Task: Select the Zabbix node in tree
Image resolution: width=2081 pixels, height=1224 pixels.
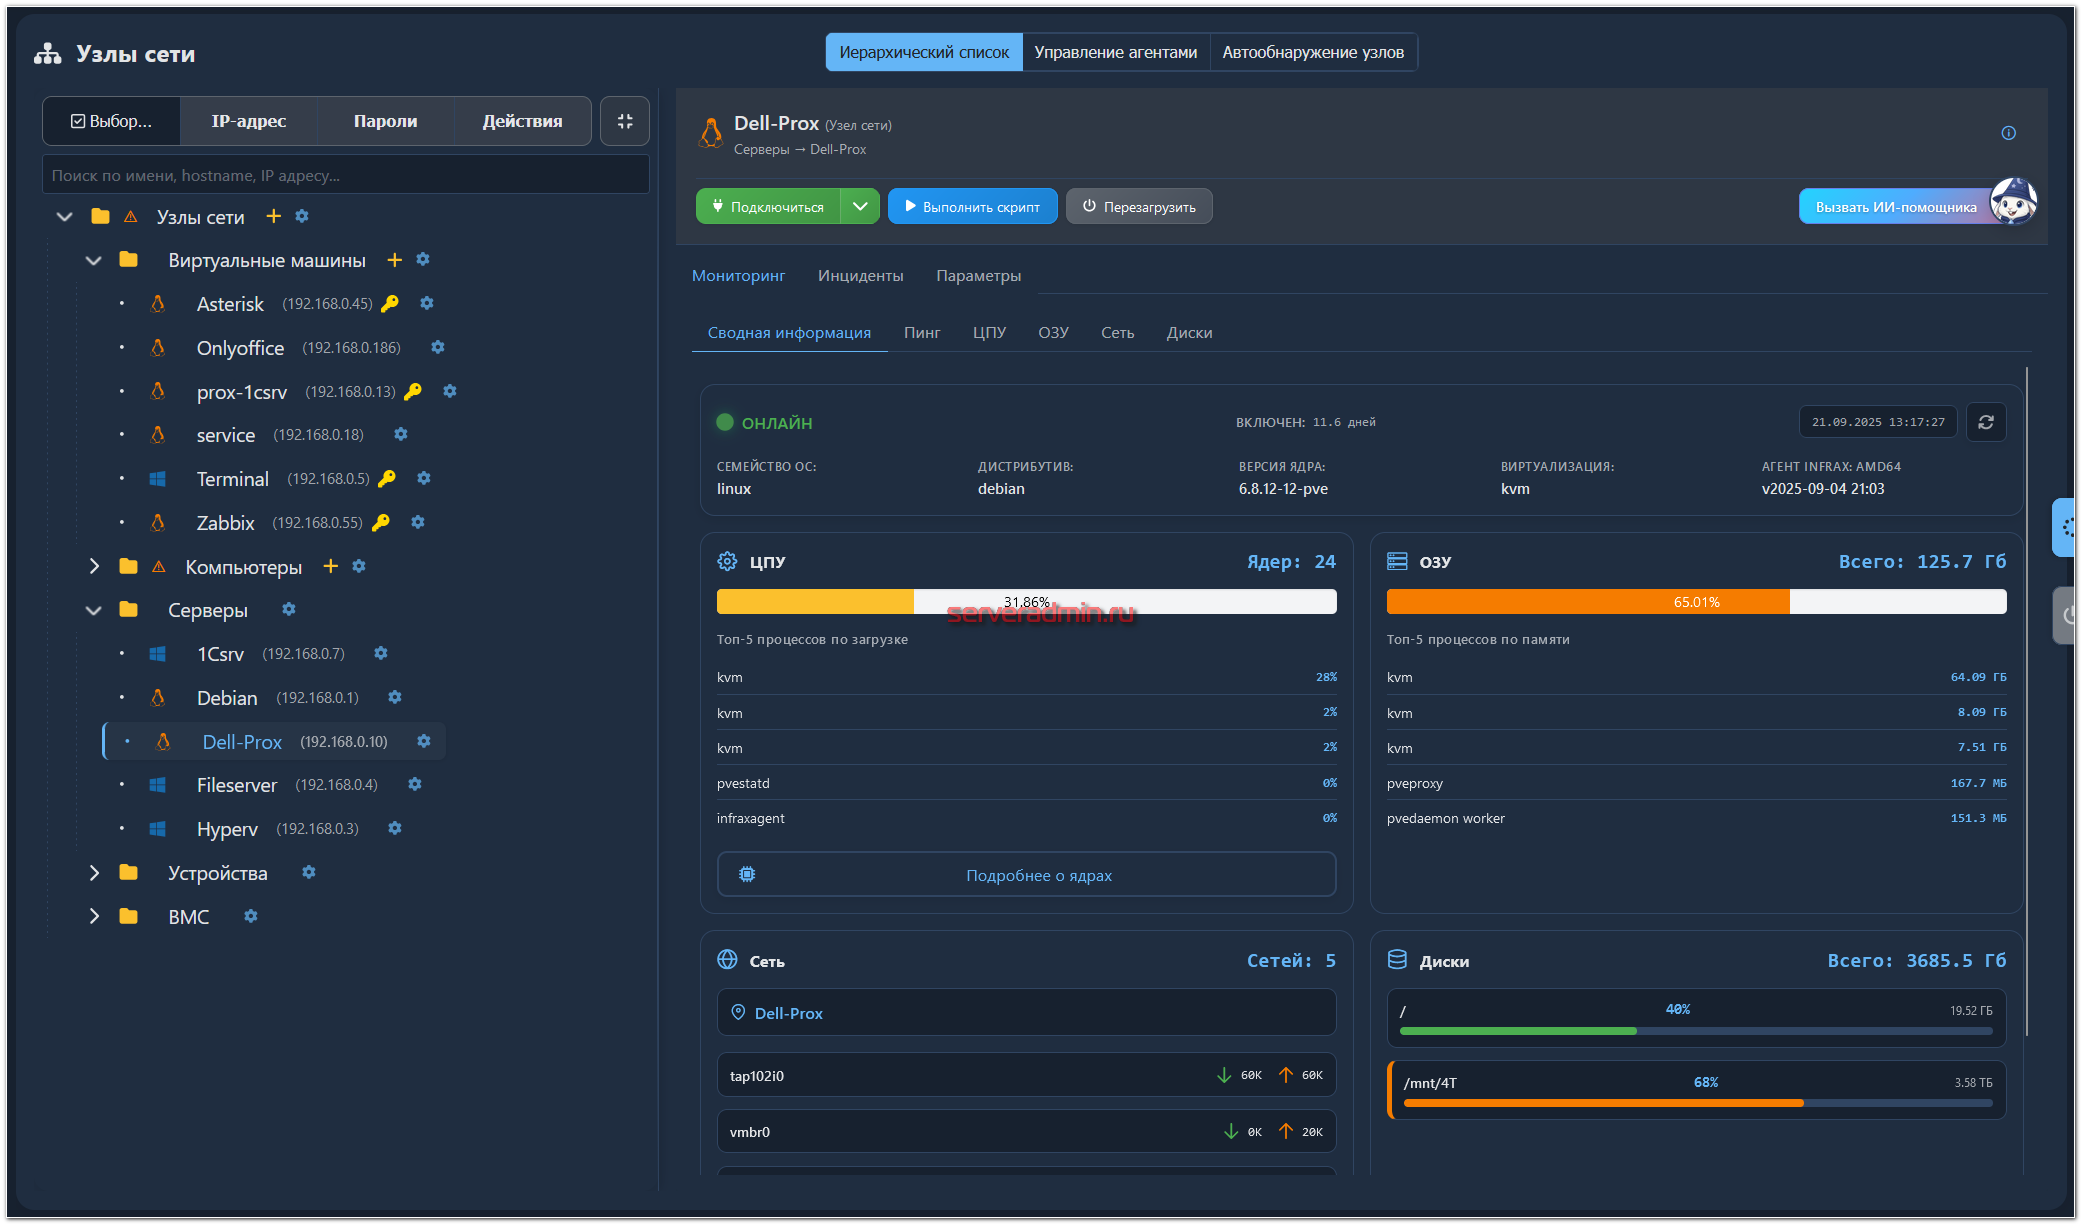Action: [x=225, y=522]
